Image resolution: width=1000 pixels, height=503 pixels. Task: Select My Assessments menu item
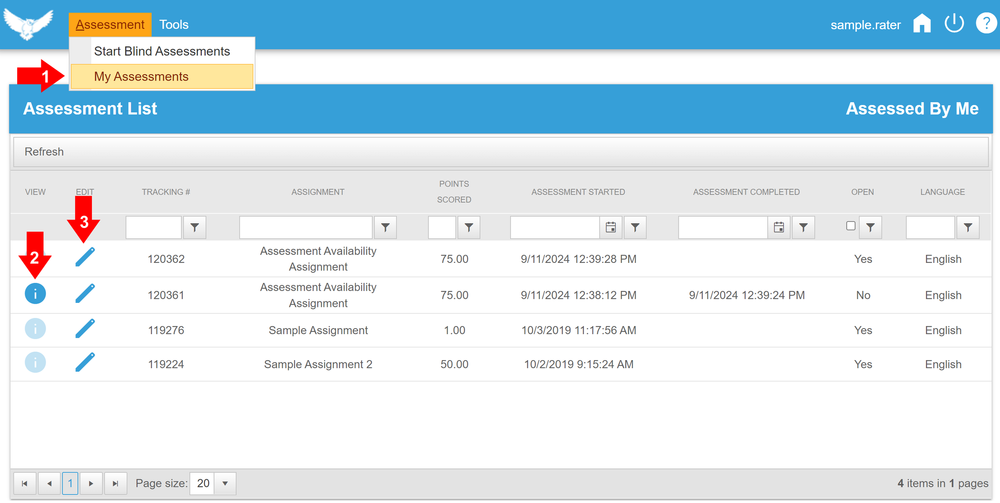coord(162,77)
